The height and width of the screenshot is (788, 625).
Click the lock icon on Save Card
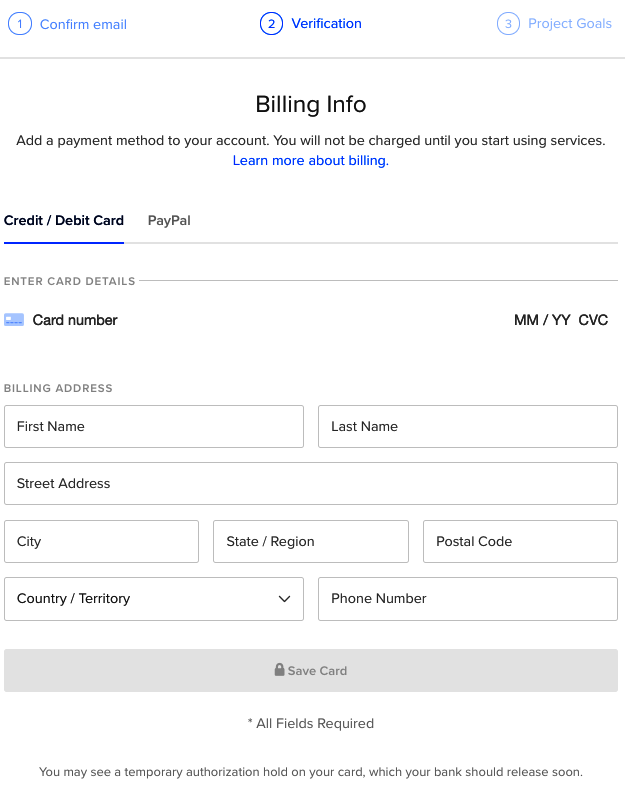click(x=280, y=670)
